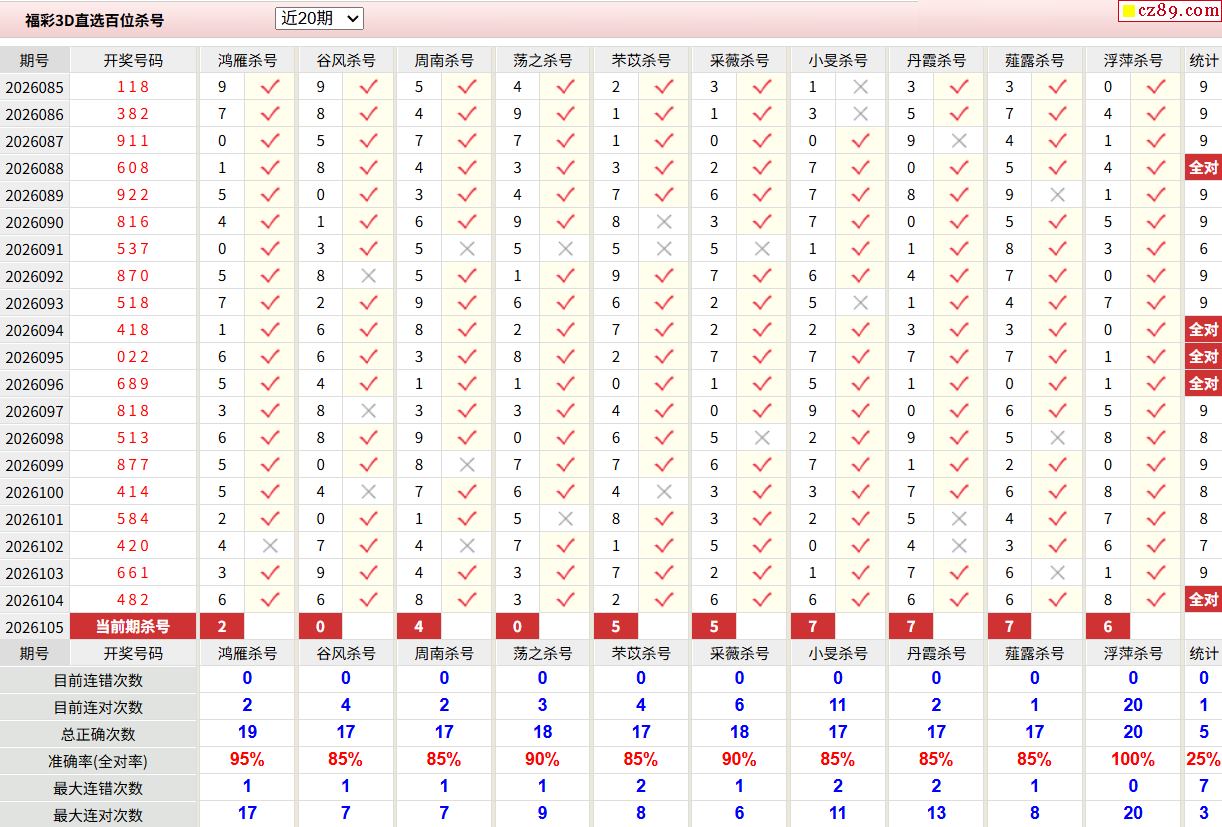Click the X mark for 采薇杀号 in row 2026091
Screen dimensions: 1222x827
click(762, 249)
